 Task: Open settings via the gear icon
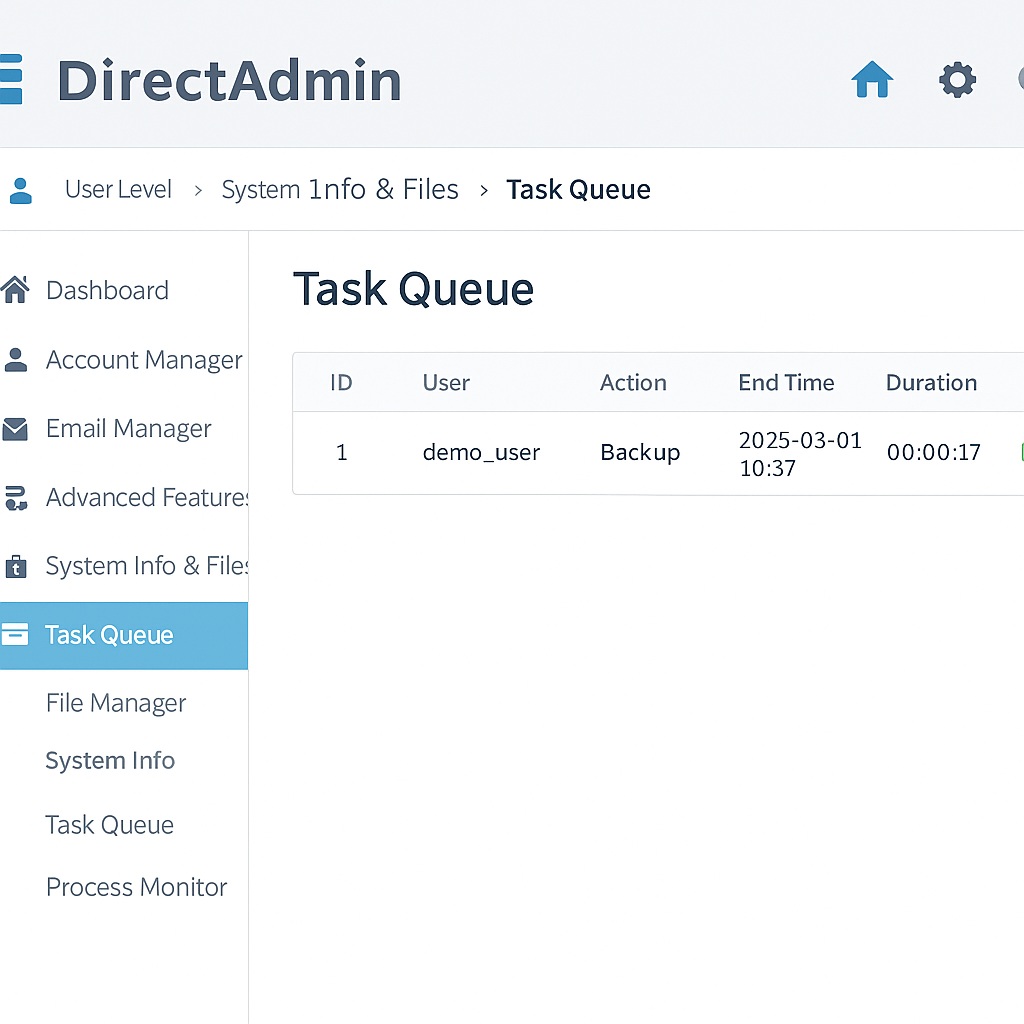957,80
